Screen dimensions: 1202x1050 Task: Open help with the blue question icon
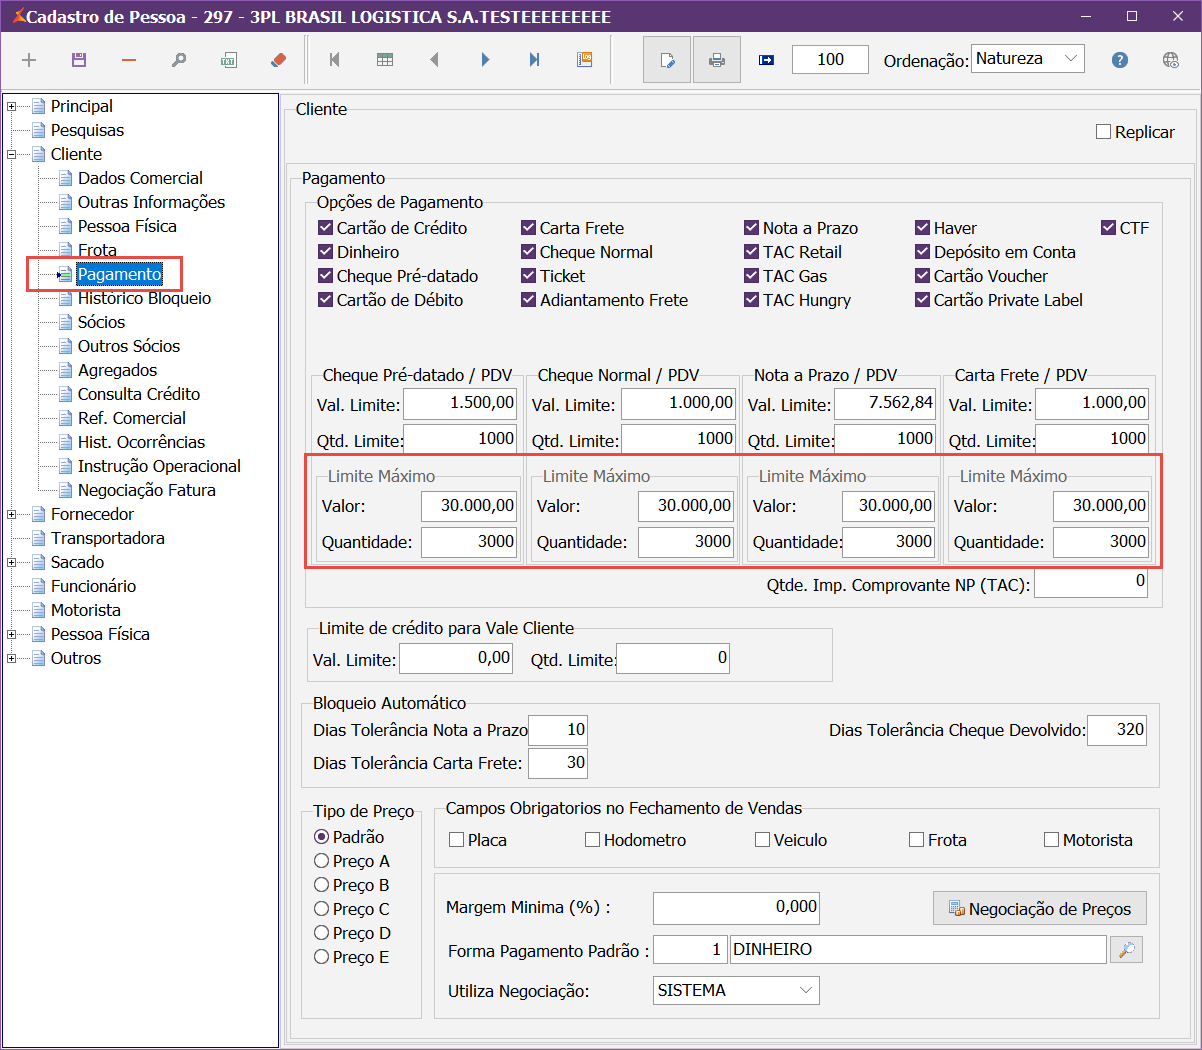(x=1120, y=60)
